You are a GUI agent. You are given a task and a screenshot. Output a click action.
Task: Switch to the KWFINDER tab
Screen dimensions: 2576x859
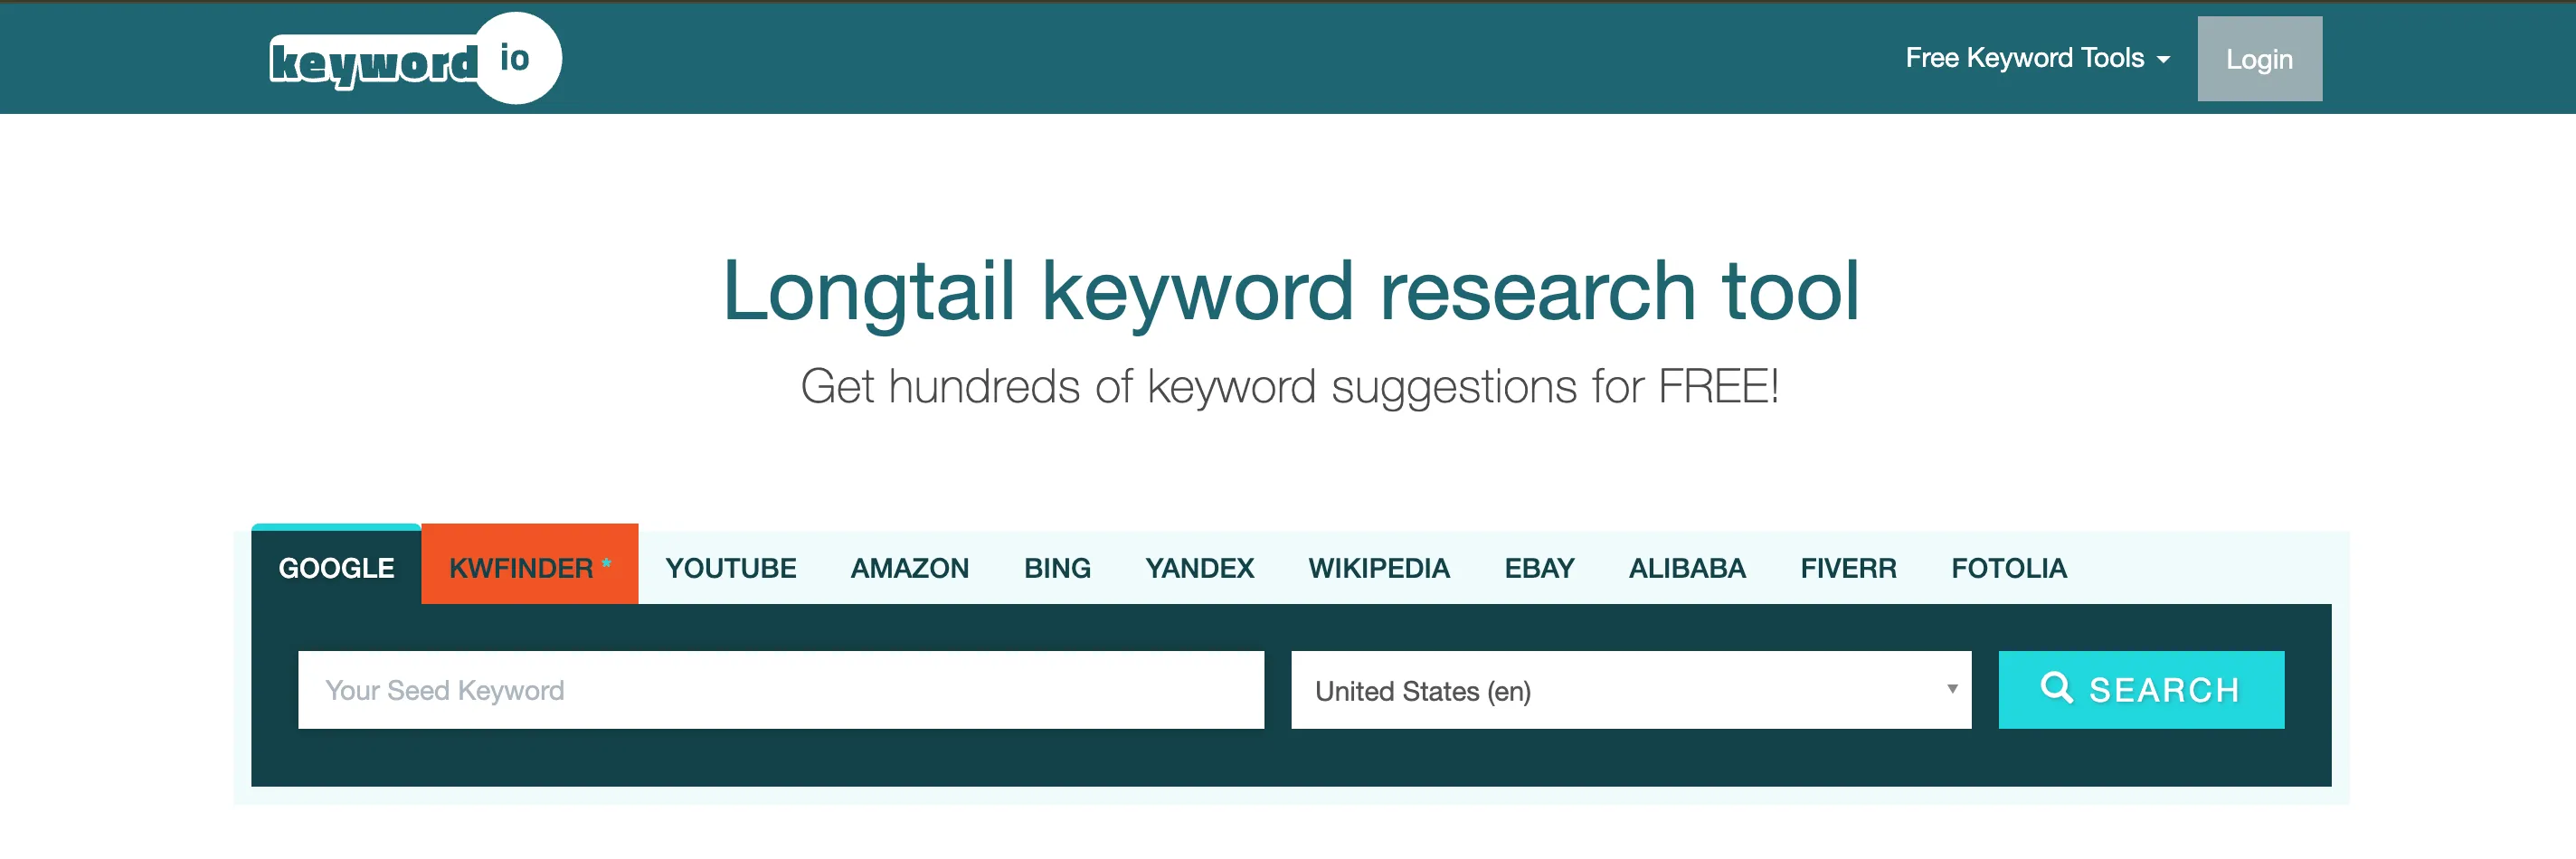(x=529, y=566)
